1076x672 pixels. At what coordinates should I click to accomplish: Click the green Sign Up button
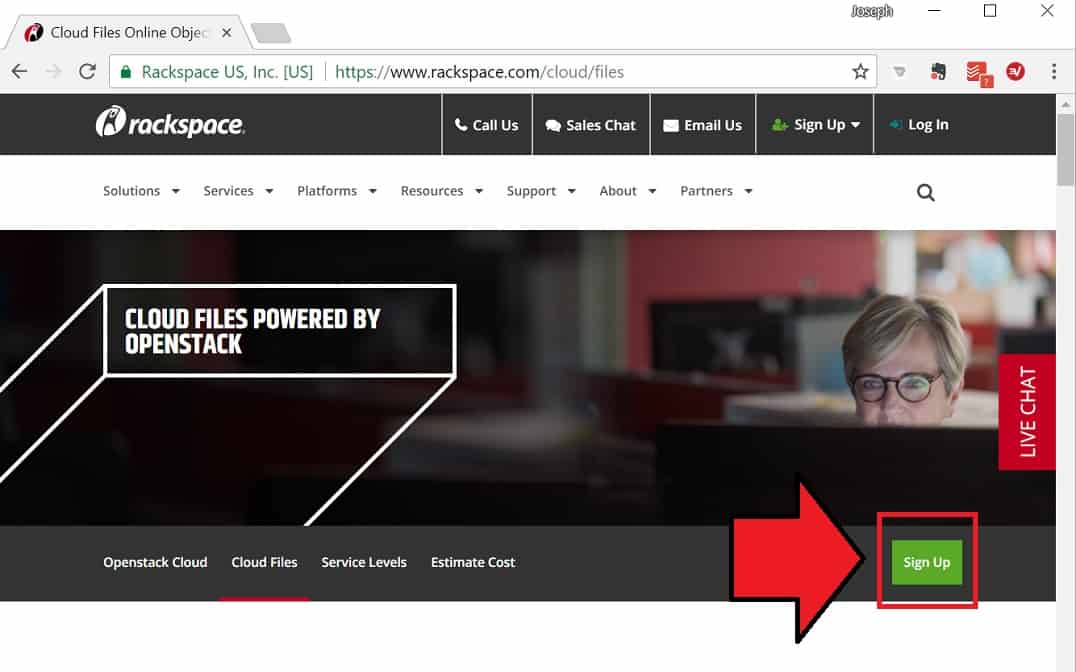(x=926, y=562)
